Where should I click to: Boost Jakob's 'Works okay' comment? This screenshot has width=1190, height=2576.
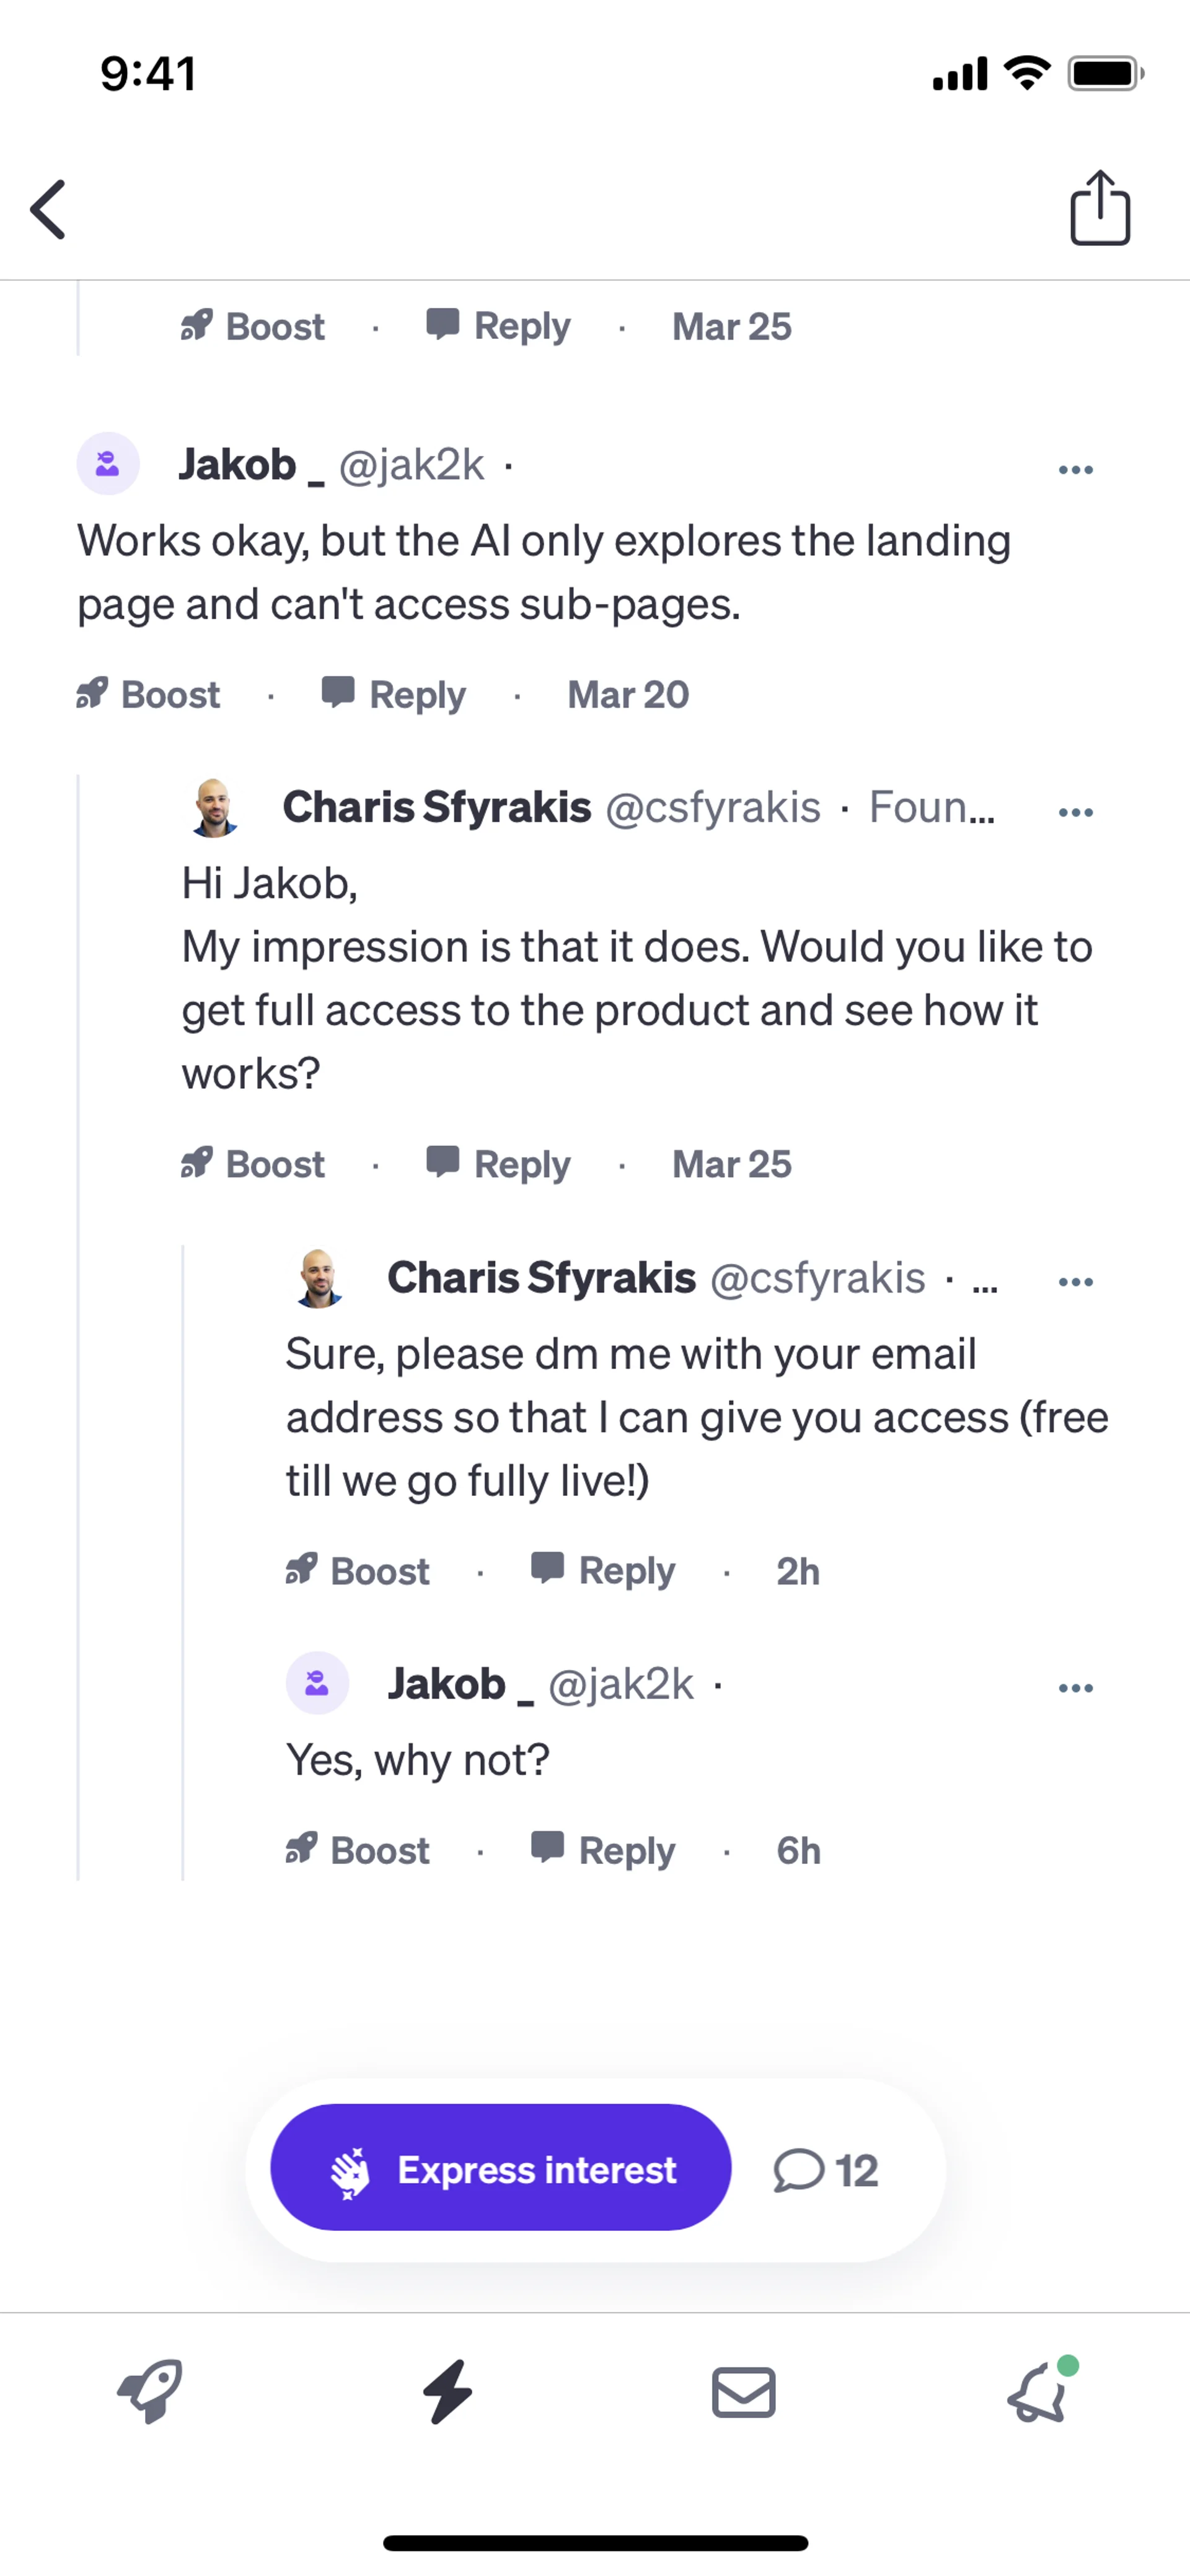148,694
